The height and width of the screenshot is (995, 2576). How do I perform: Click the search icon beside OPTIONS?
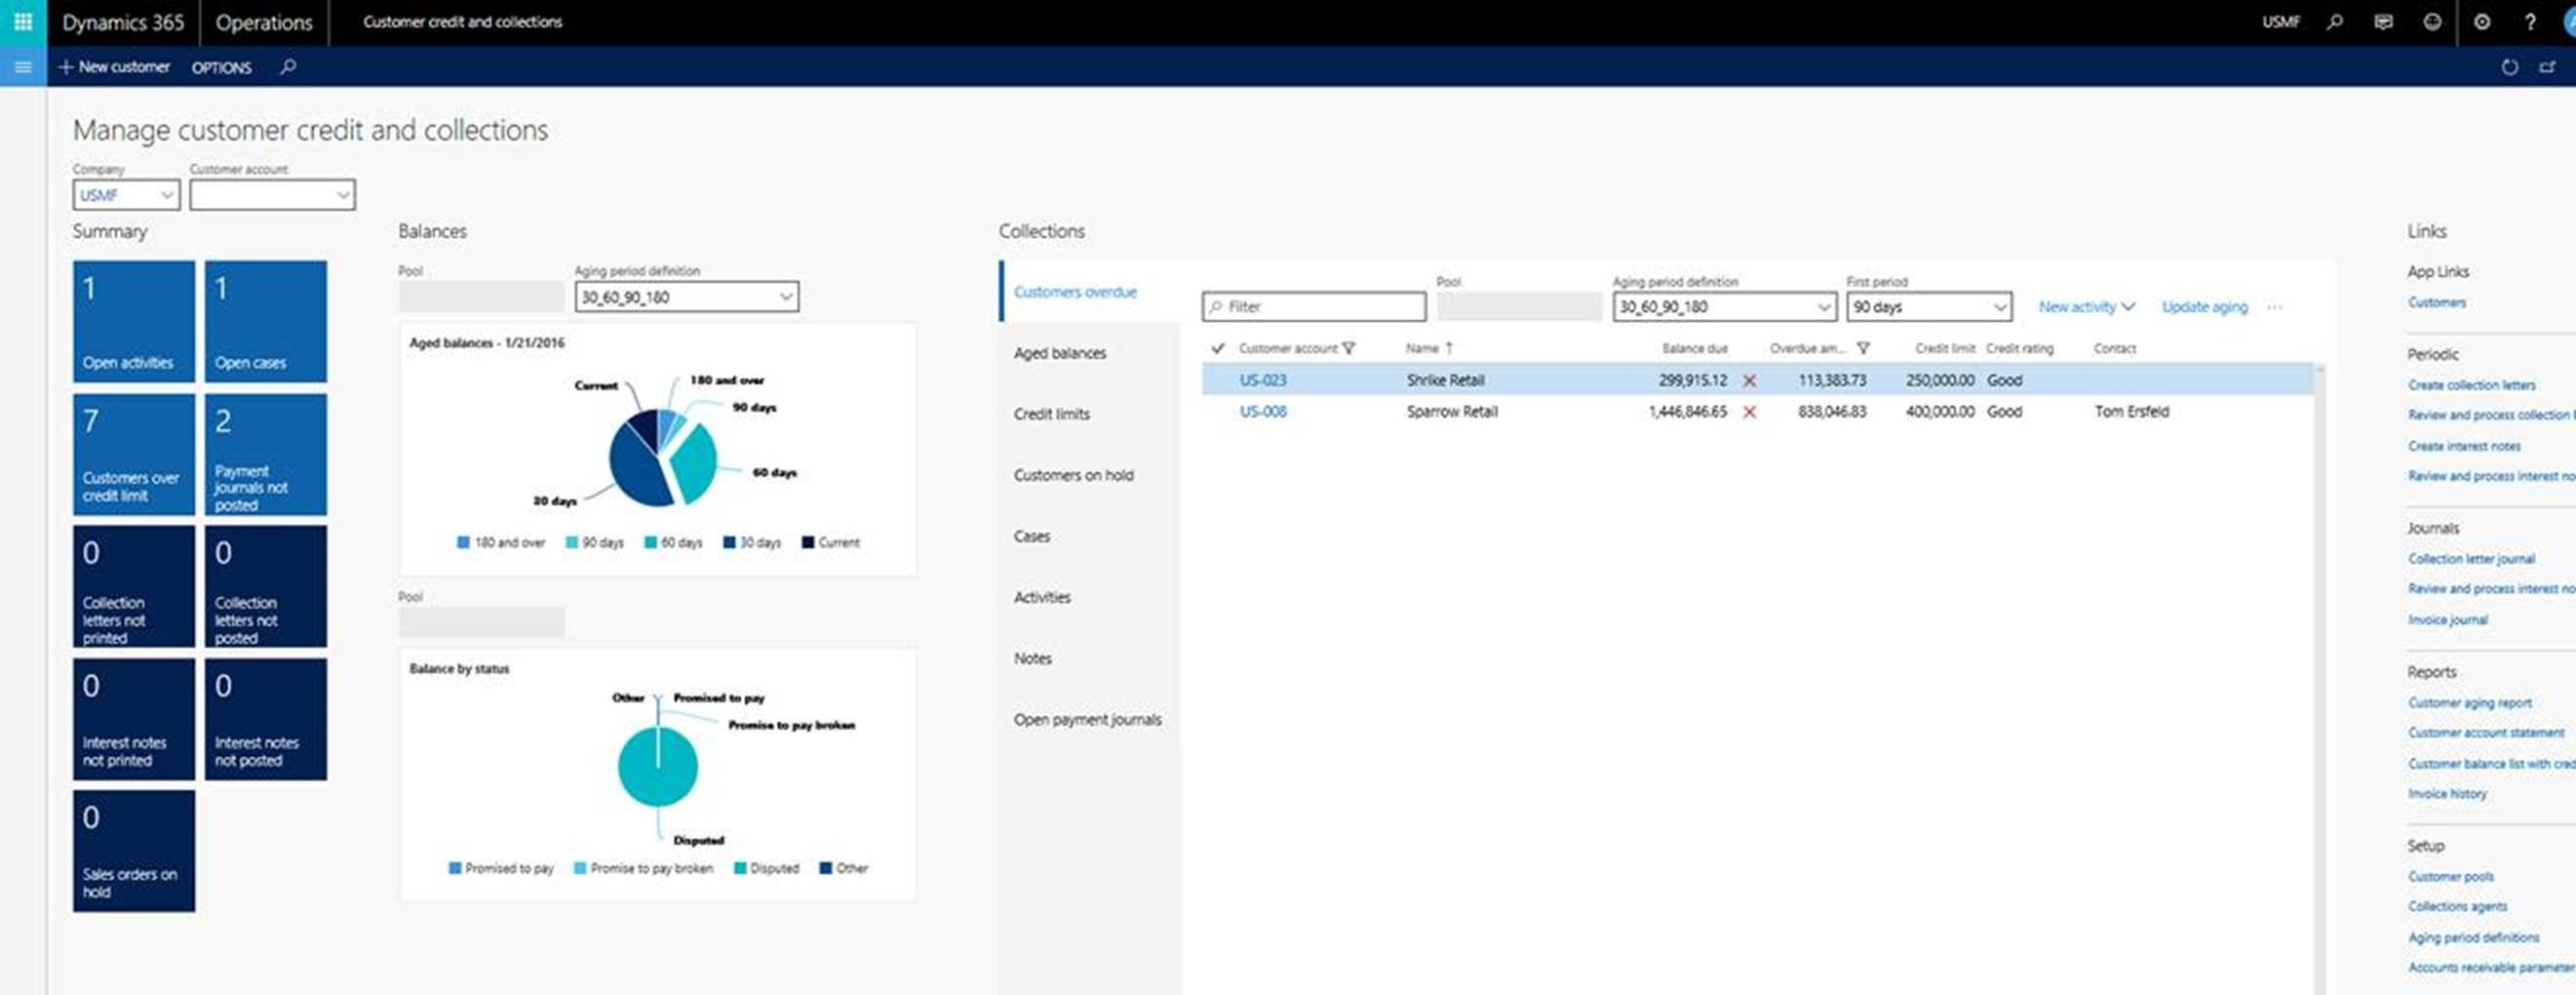click(288, 67)
